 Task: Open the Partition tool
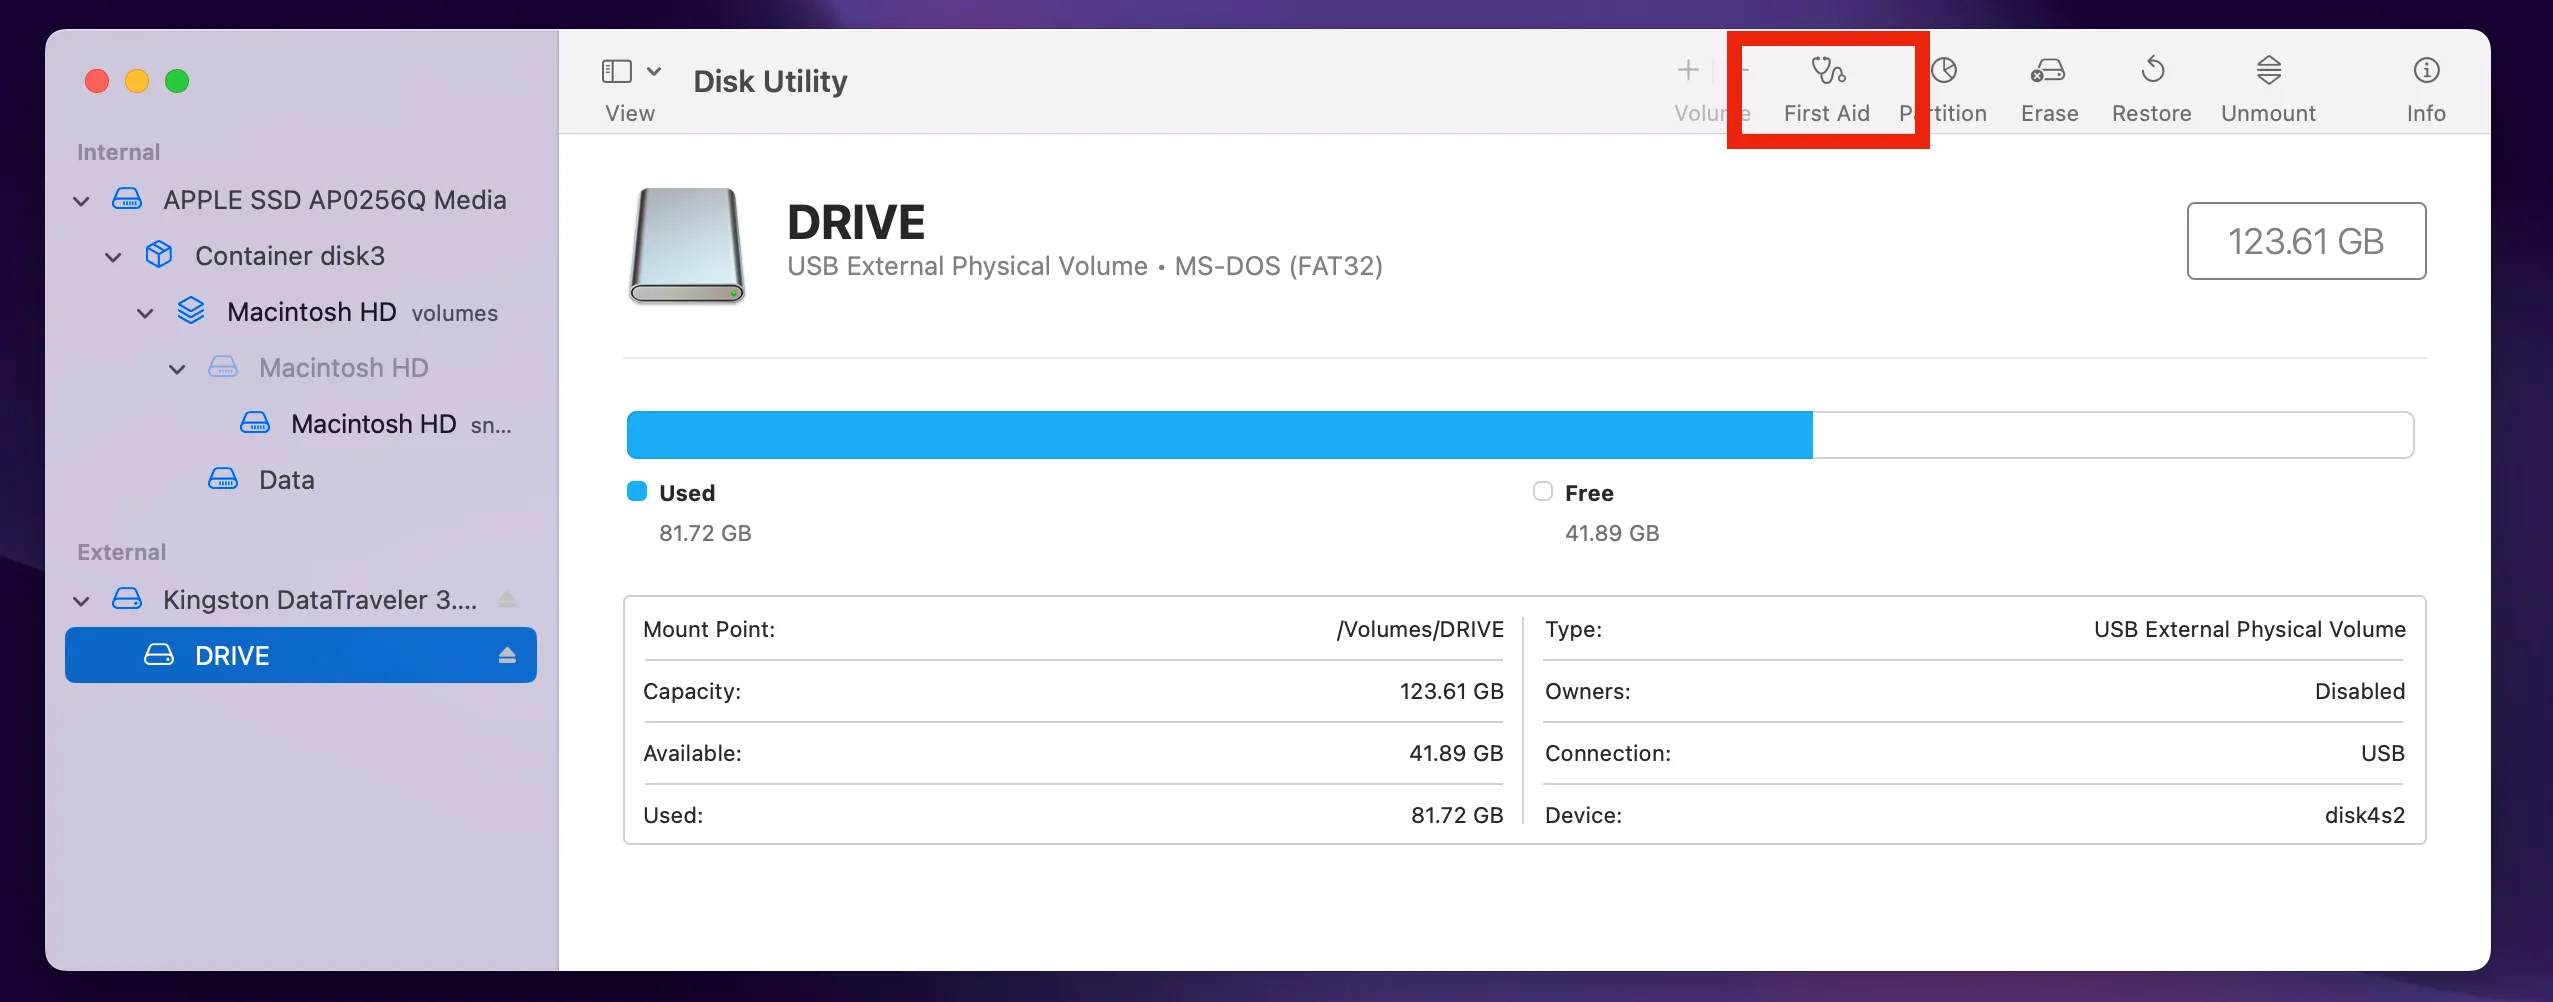1945,89
